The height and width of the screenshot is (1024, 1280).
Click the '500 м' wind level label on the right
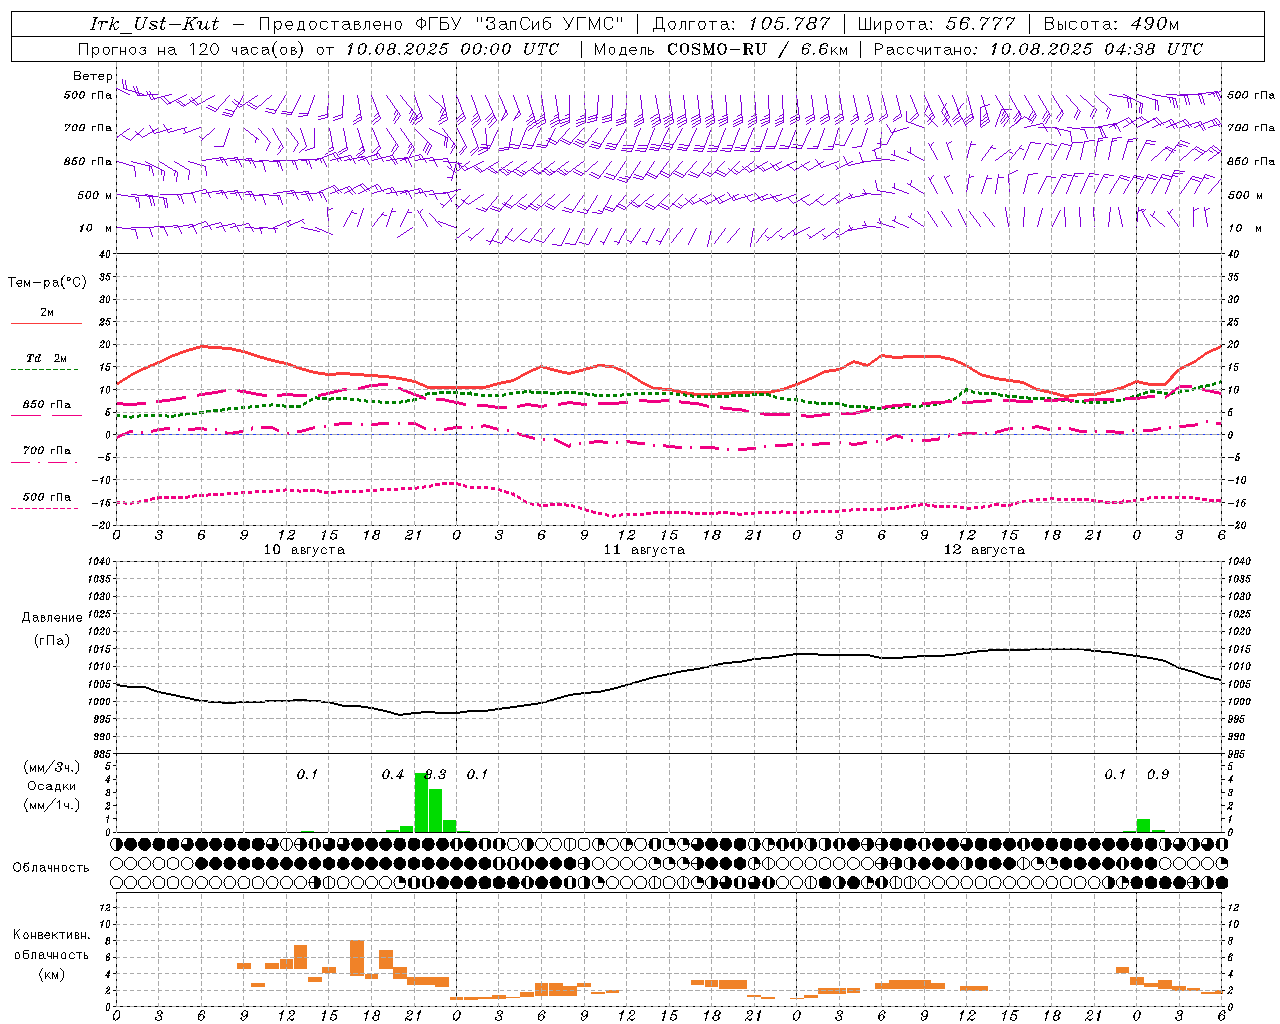[1245, 195]
